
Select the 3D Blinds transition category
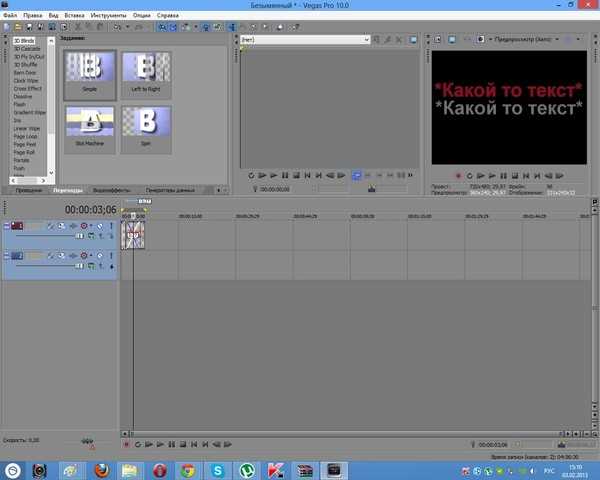(x=24, y=41)
